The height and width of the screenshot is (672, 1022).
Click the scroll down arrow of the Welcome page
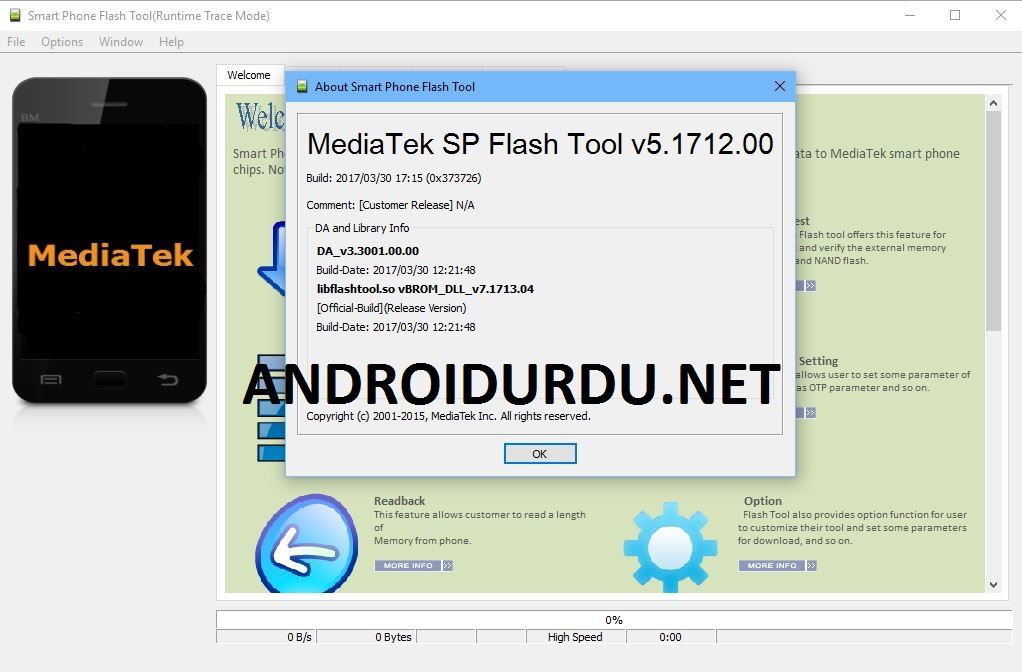993,585
